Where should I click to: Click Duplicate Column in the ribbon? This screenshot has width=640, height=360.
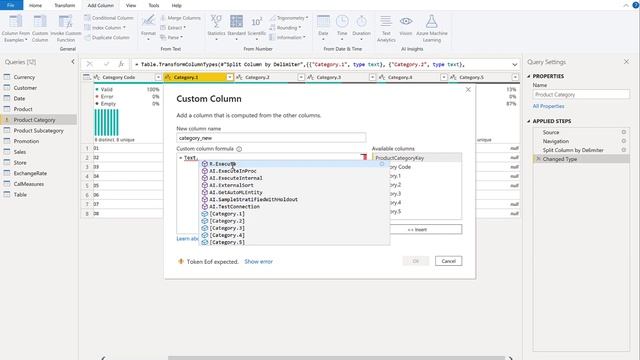point(107,38)
